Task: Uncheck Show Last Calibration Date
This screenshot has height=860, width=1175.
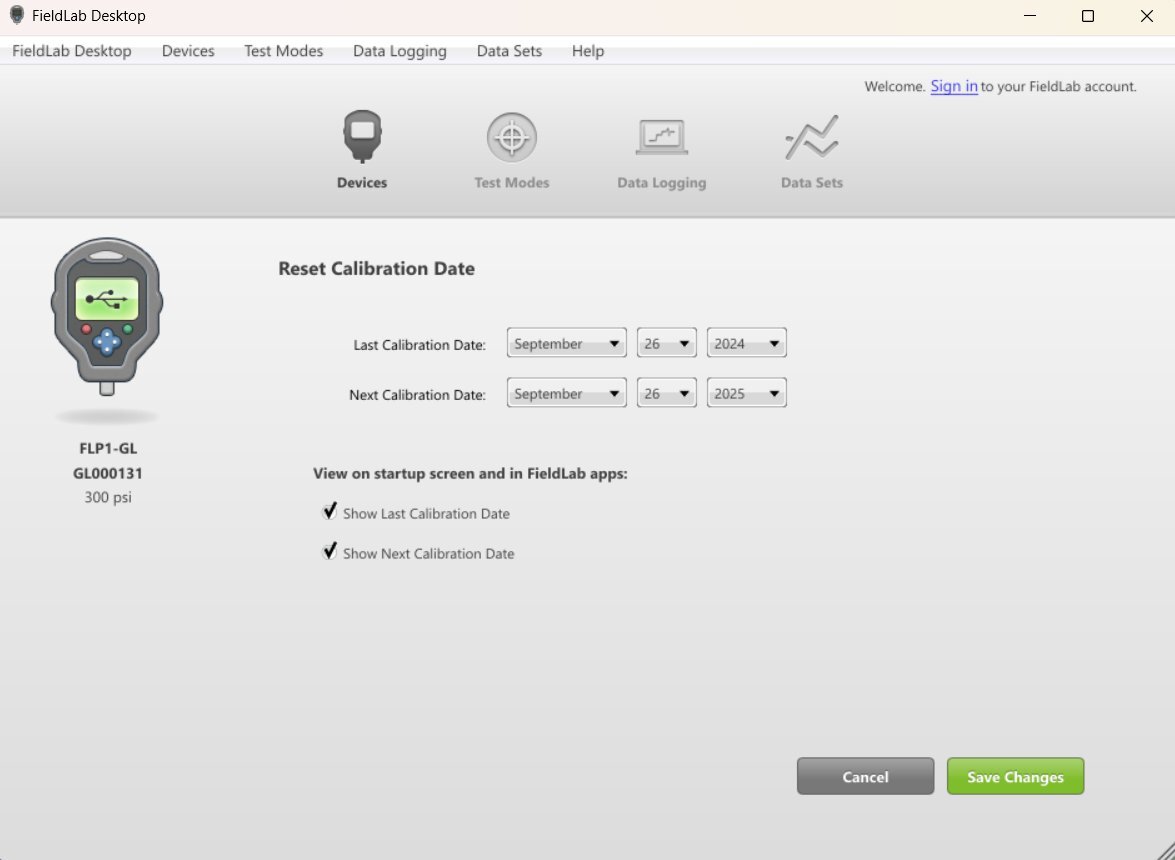Action: click(x=330, y=512)
